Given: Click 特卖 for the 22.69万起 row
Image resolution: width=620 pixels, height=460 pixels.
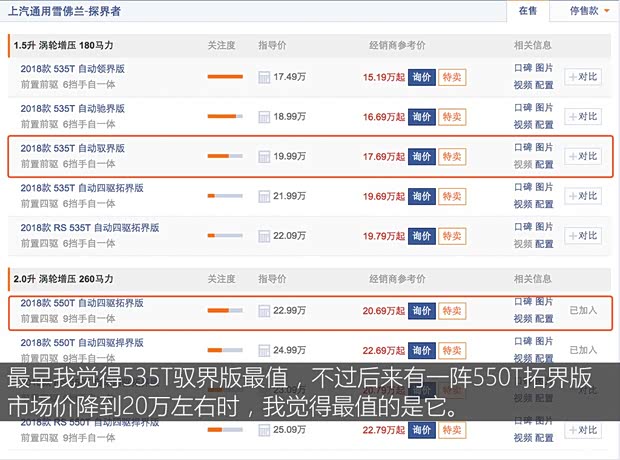Looking at the screenshot, I should [x=452, y=350].
